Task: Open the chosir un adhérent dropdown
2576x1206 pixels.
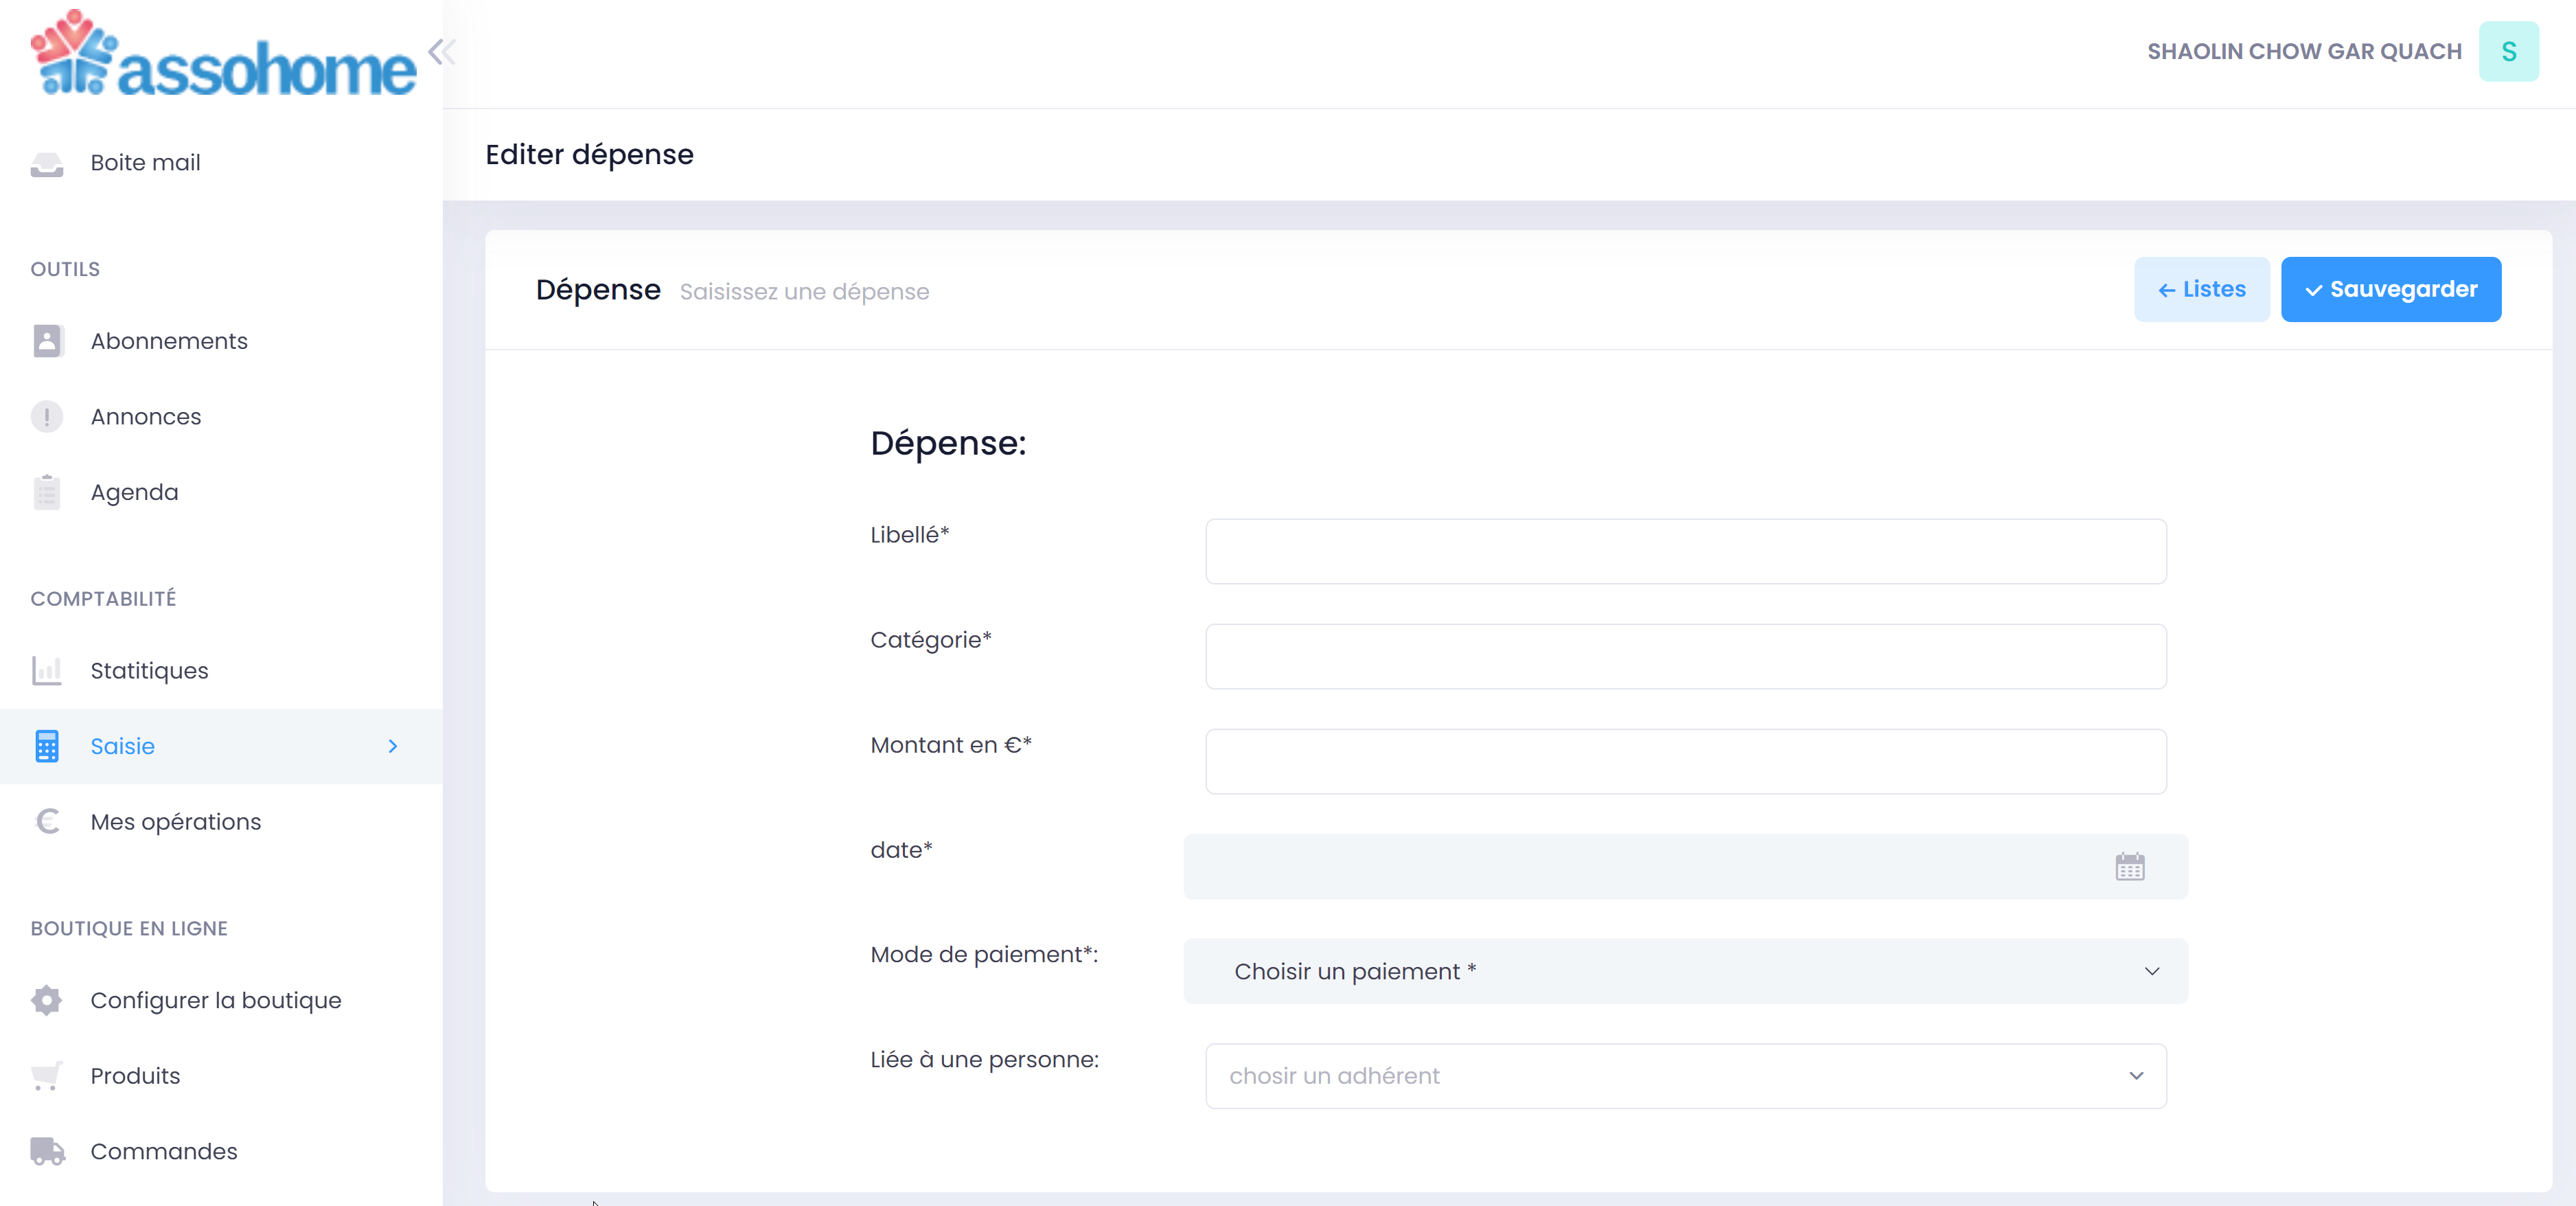Action: coord(1685,1076)
